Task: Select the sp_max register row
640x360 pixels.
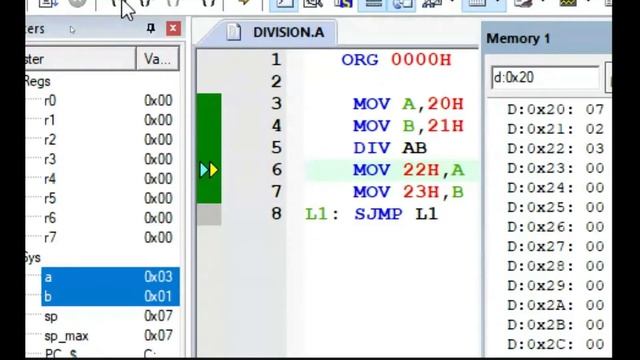Action: [x=108, y=336]
